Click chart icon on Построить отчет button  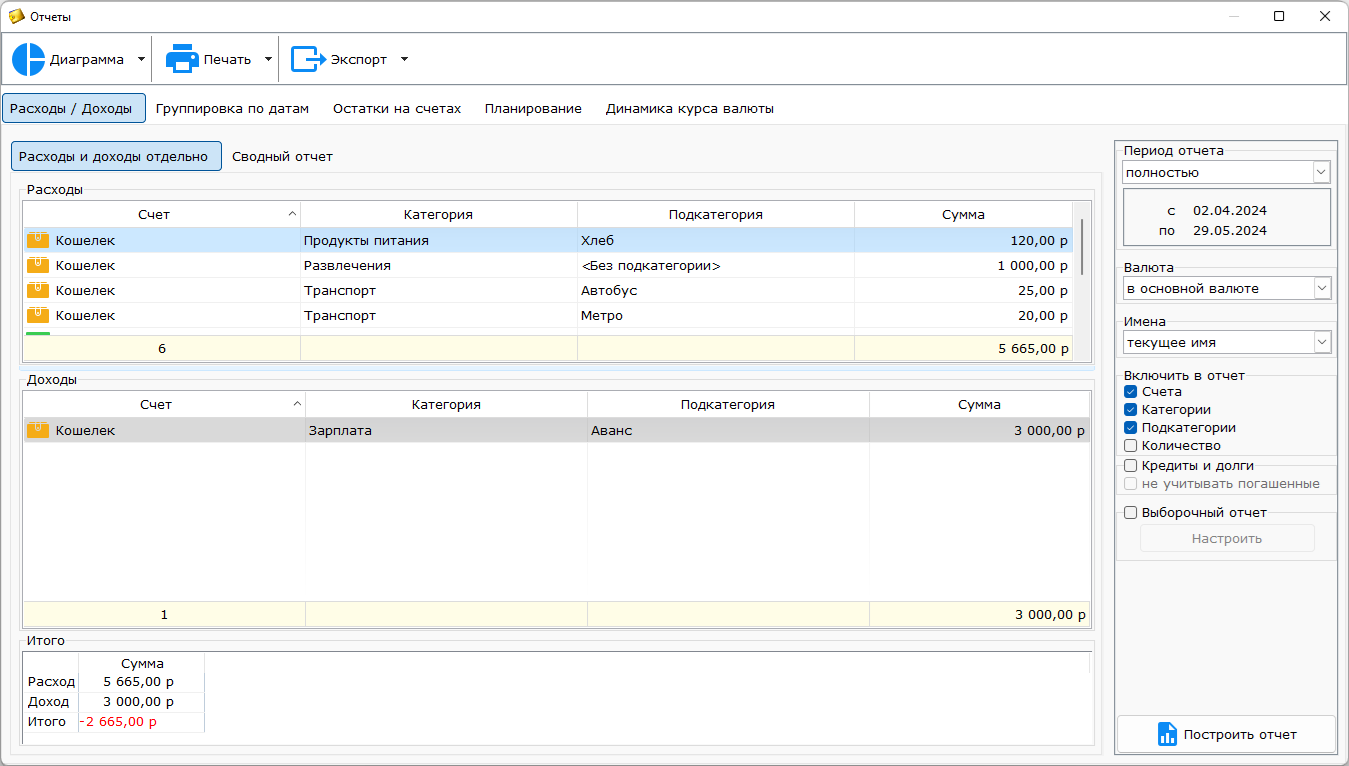click(1167, 734)
